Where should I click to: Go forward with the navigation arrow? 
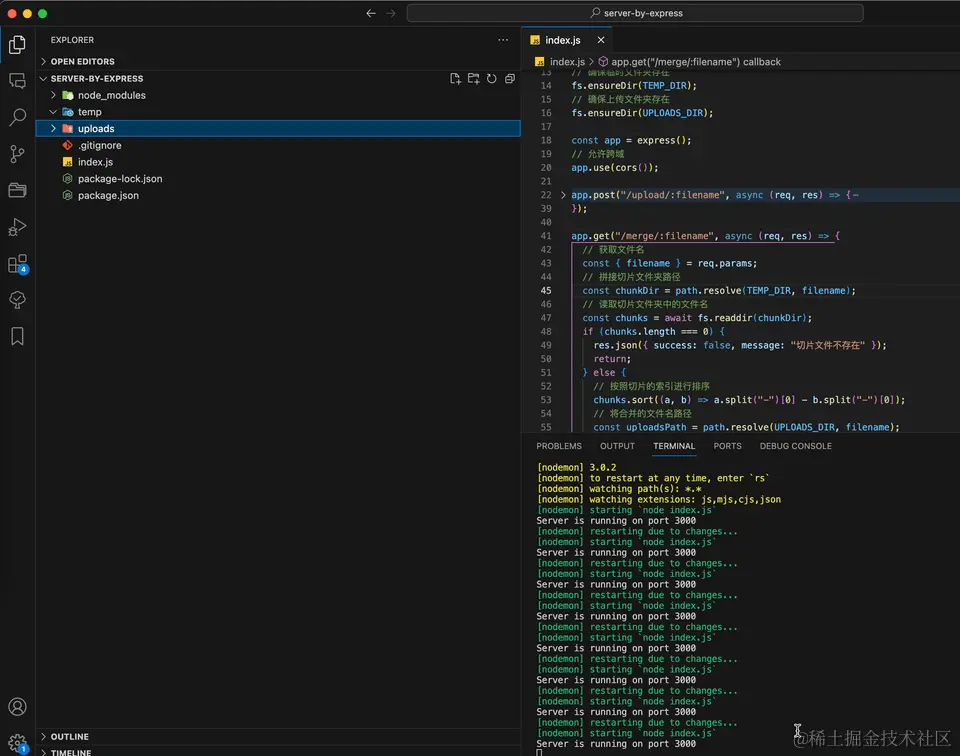coord(391,13)
